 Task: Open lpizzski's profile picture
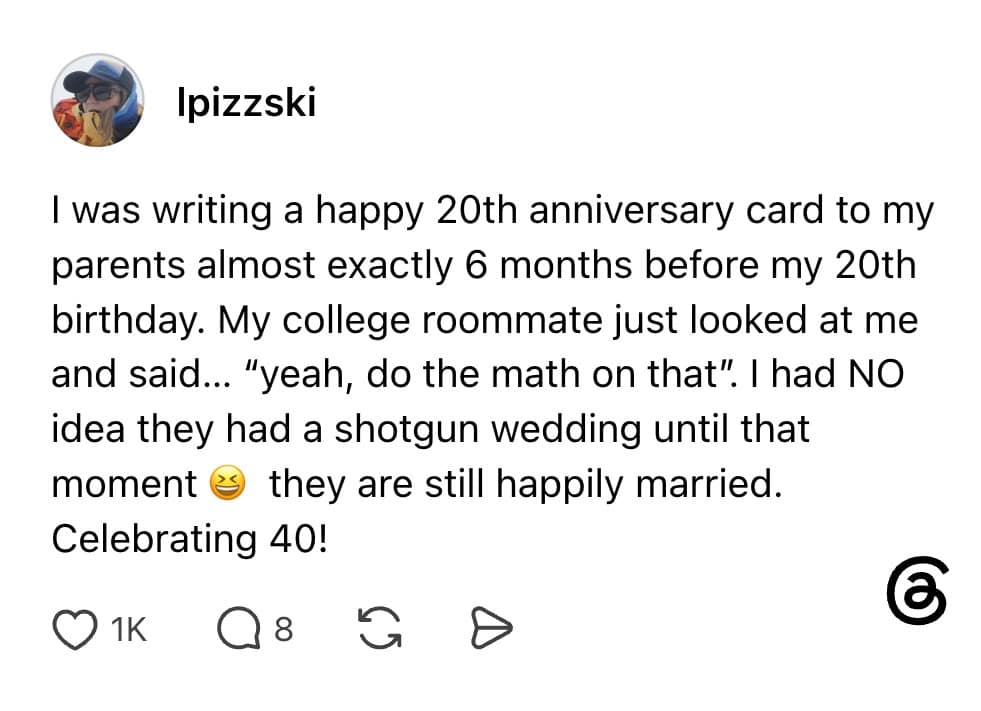[x=97, y=100]
